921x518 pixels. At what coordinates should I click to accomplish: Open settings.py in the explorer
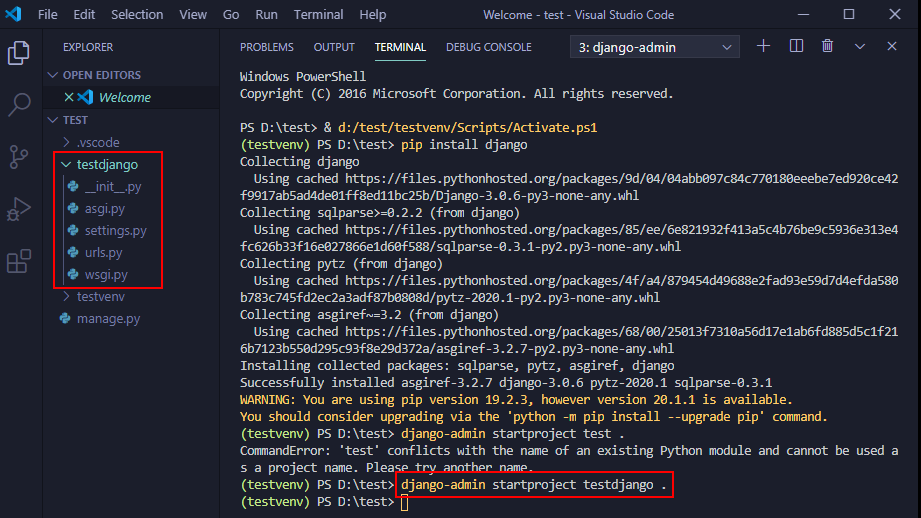click(x=116, y=230)
